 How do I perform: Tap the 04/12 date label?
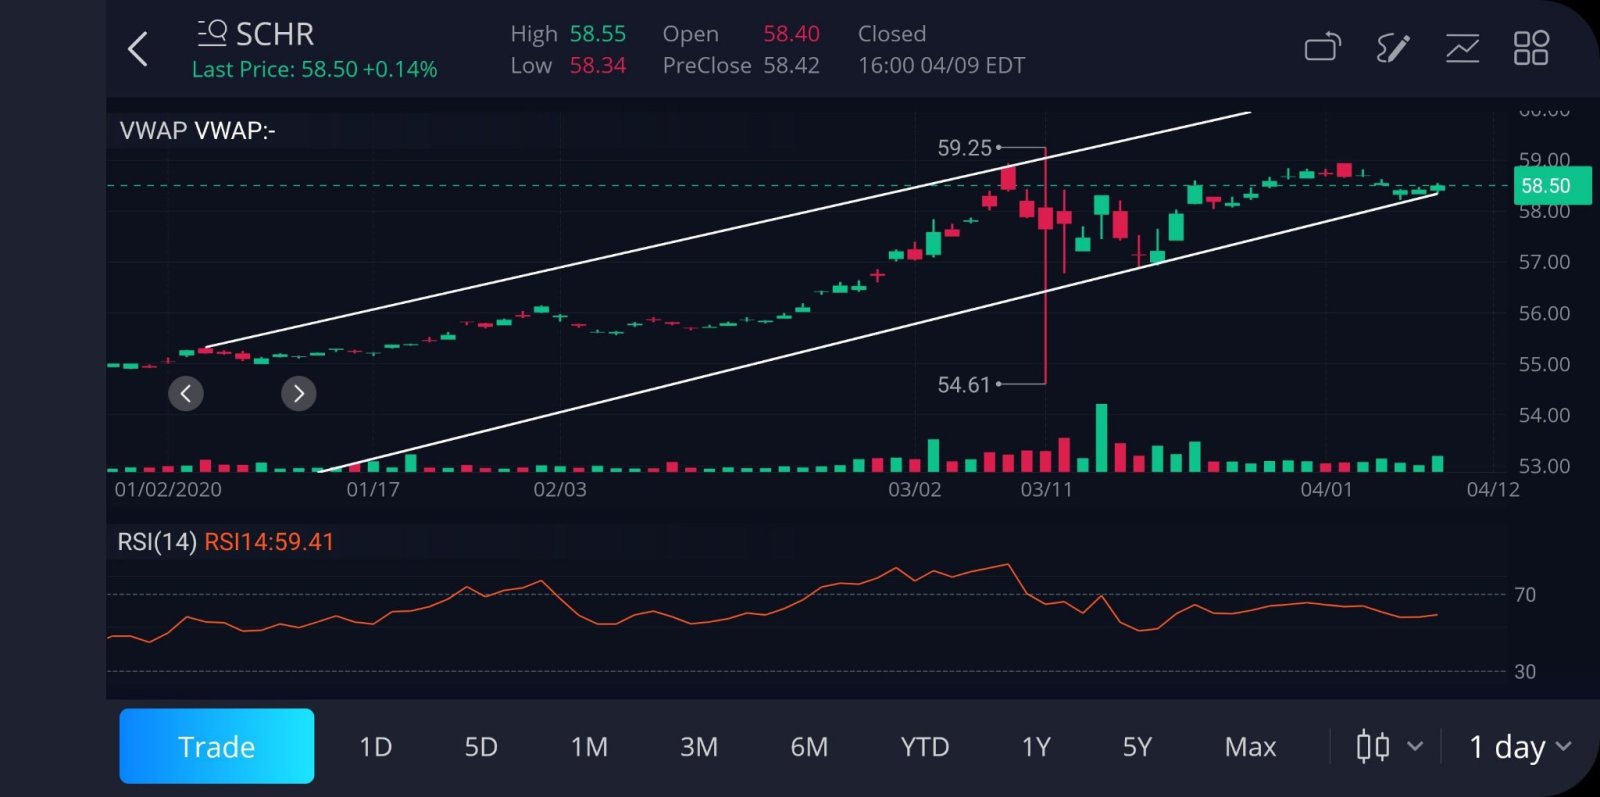1493,490
